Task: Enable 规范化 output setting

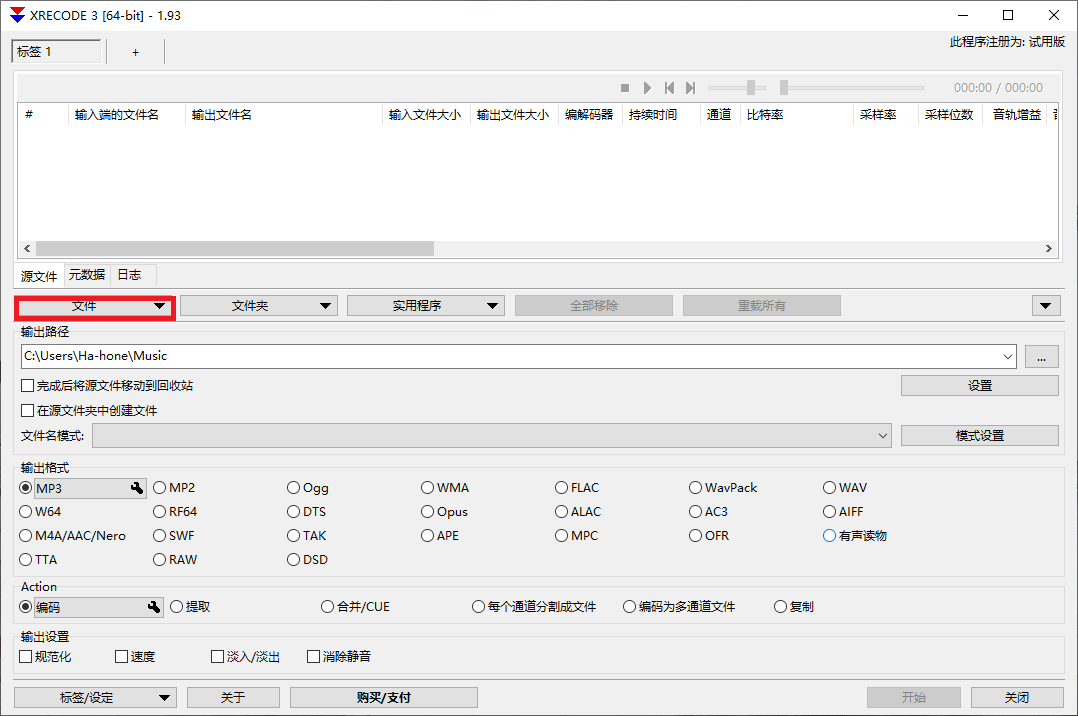Action: click(45, 656)
